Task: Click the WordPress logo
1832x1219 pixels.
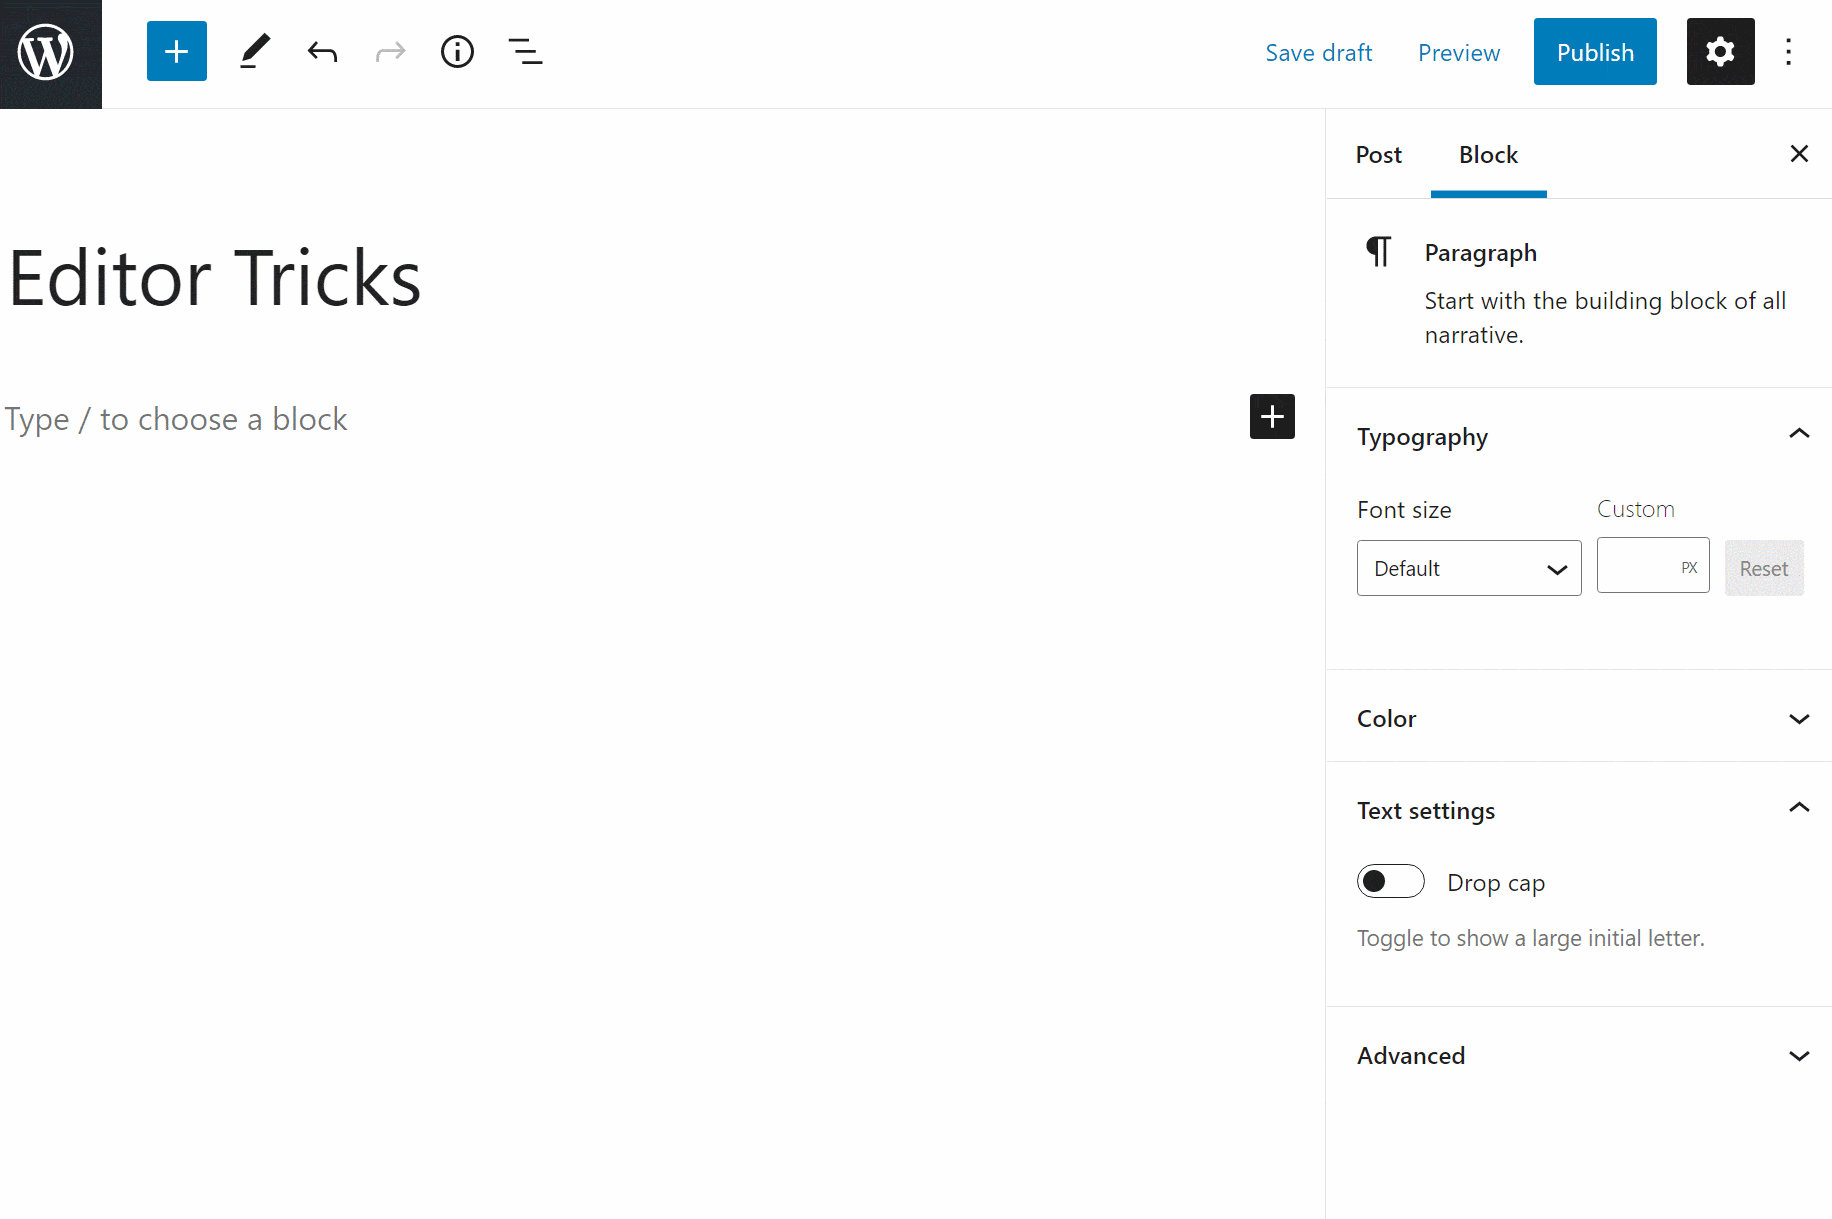Action: pos(50,53)
